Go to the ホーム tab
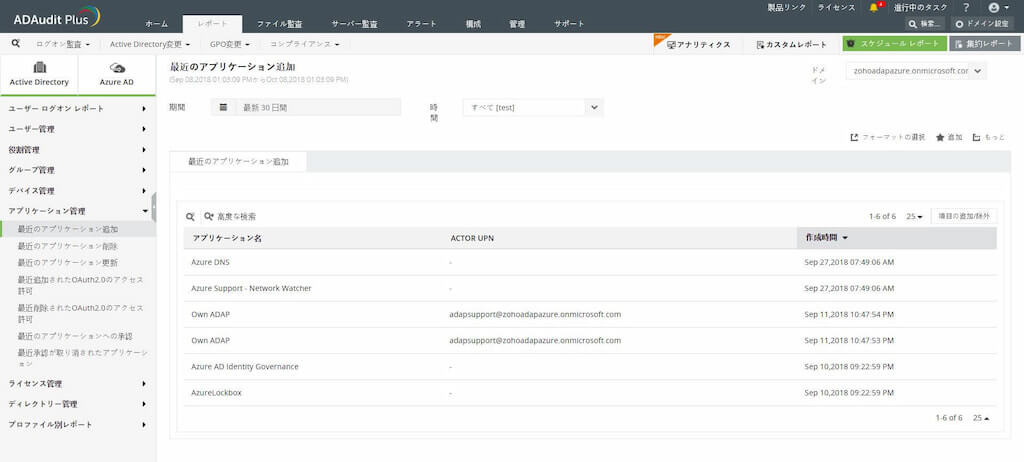The image size is (1024, 462). pos(156,24)
